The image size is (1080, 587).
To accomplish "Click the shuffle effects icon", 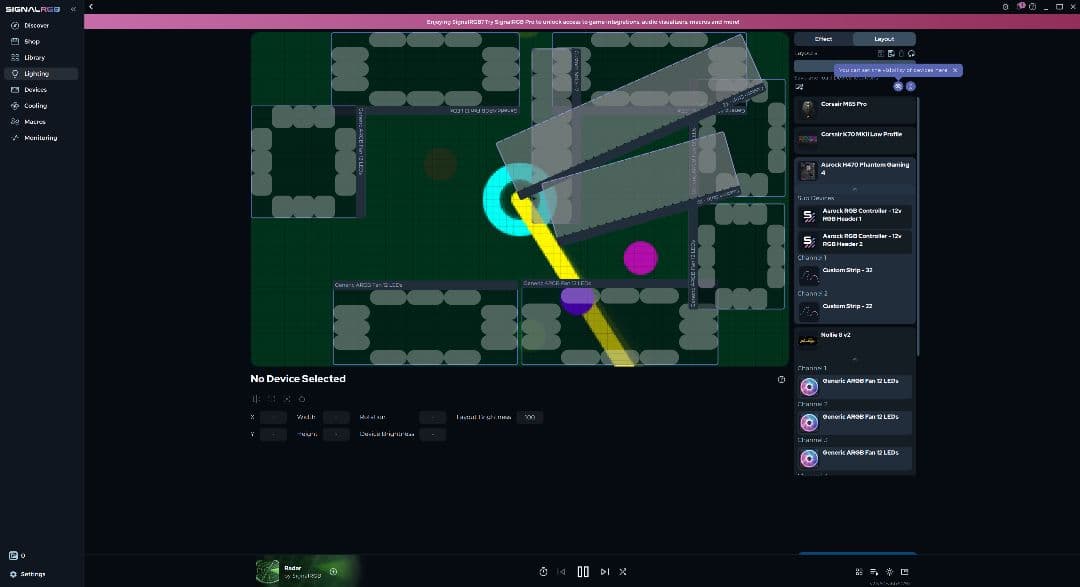I will pyautogui.click(x=622, y=572).
